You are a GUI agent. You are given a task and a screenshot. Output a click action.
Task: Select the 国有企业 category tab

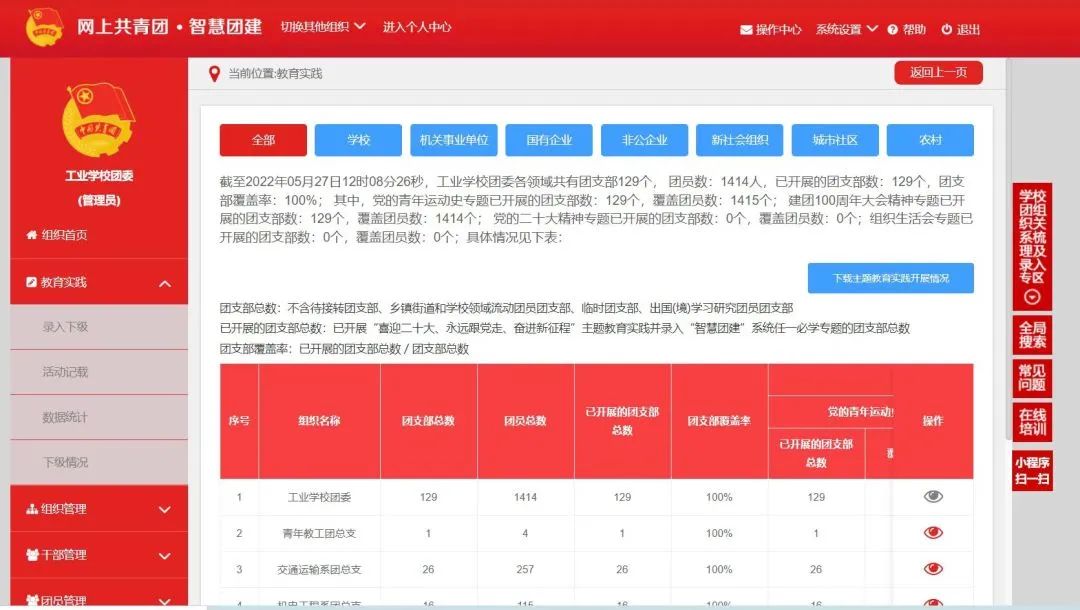tap(549, 140)
